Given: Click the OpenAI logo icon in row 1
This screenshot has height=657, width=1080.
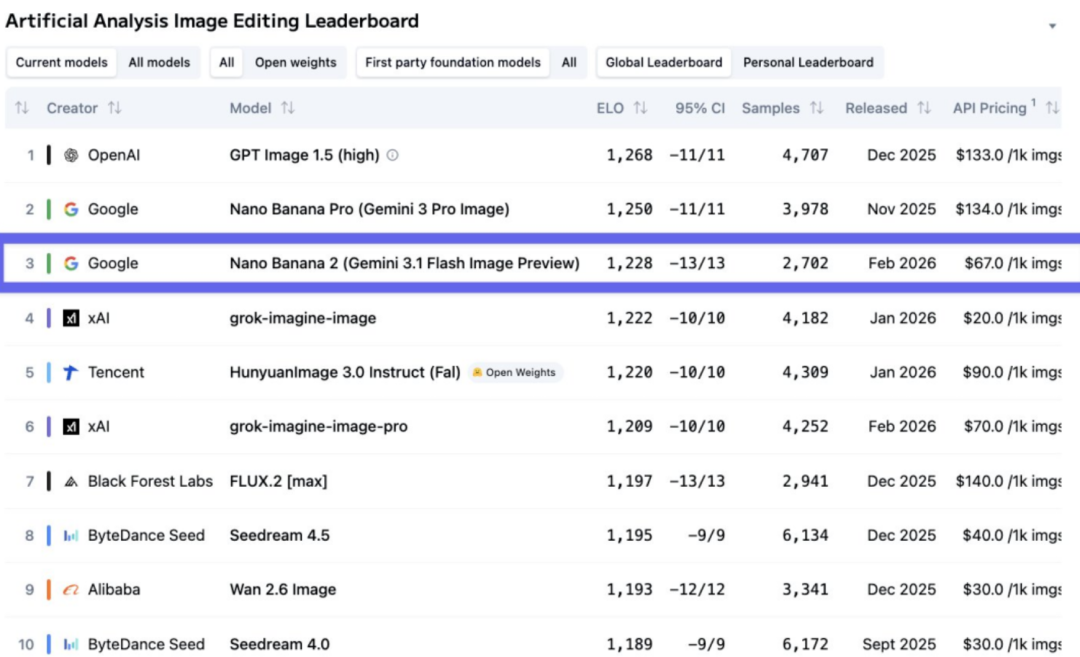Looking at the screenshot, I should click(71, 155).
